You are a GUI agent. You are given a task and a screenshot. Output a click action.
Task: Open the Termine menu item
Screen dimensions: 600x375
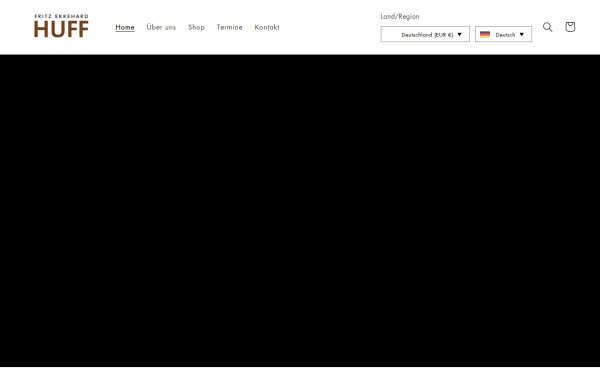pyautogui.click(x=230, y=27)
